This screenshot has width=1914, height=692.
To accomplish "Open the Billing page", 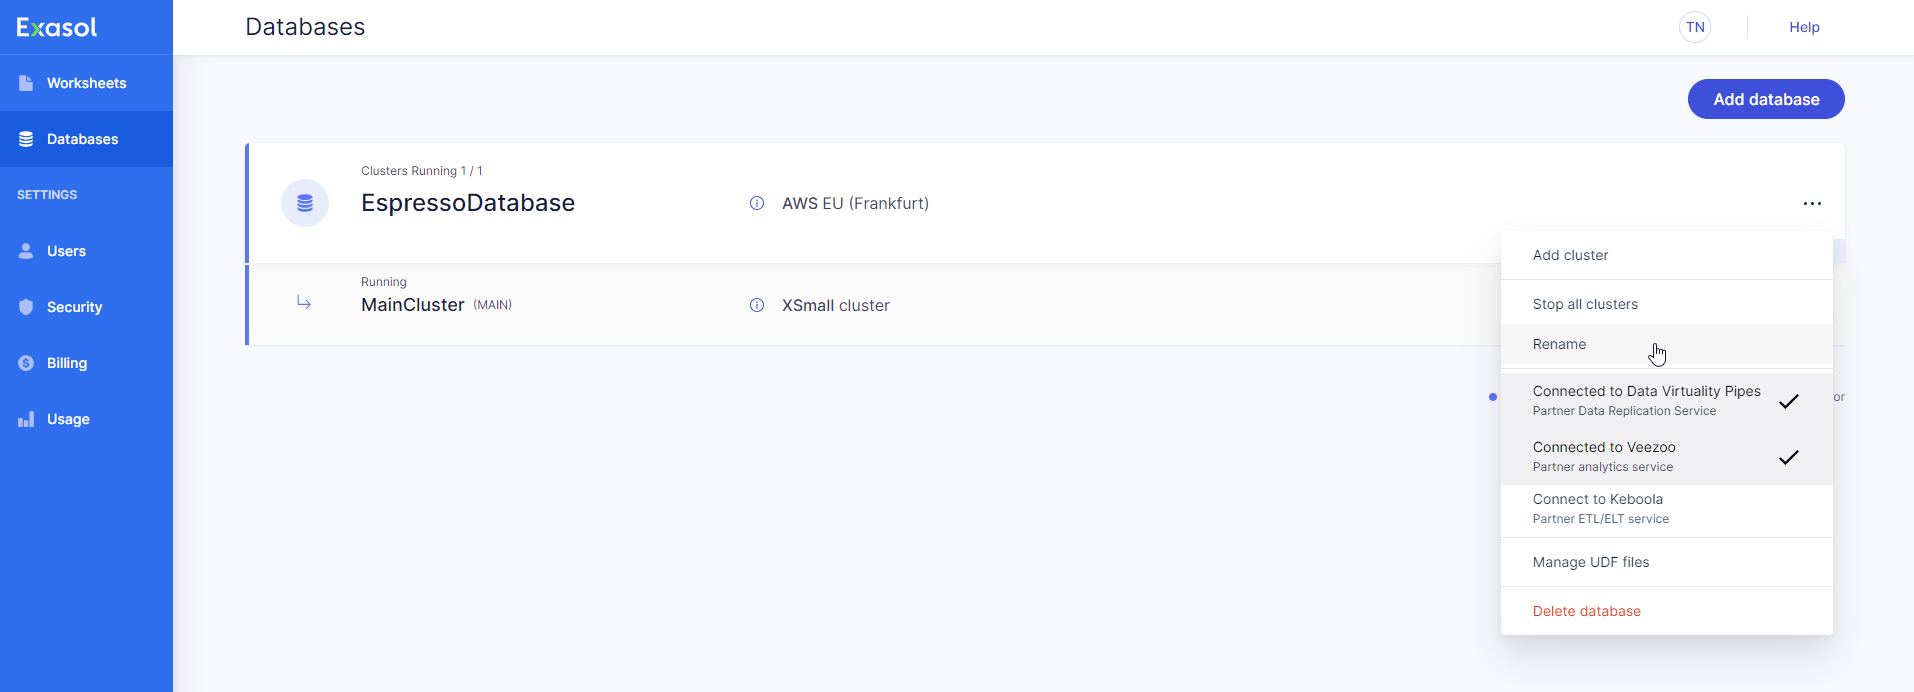I will pyautogui.click(x=66, y=363).
